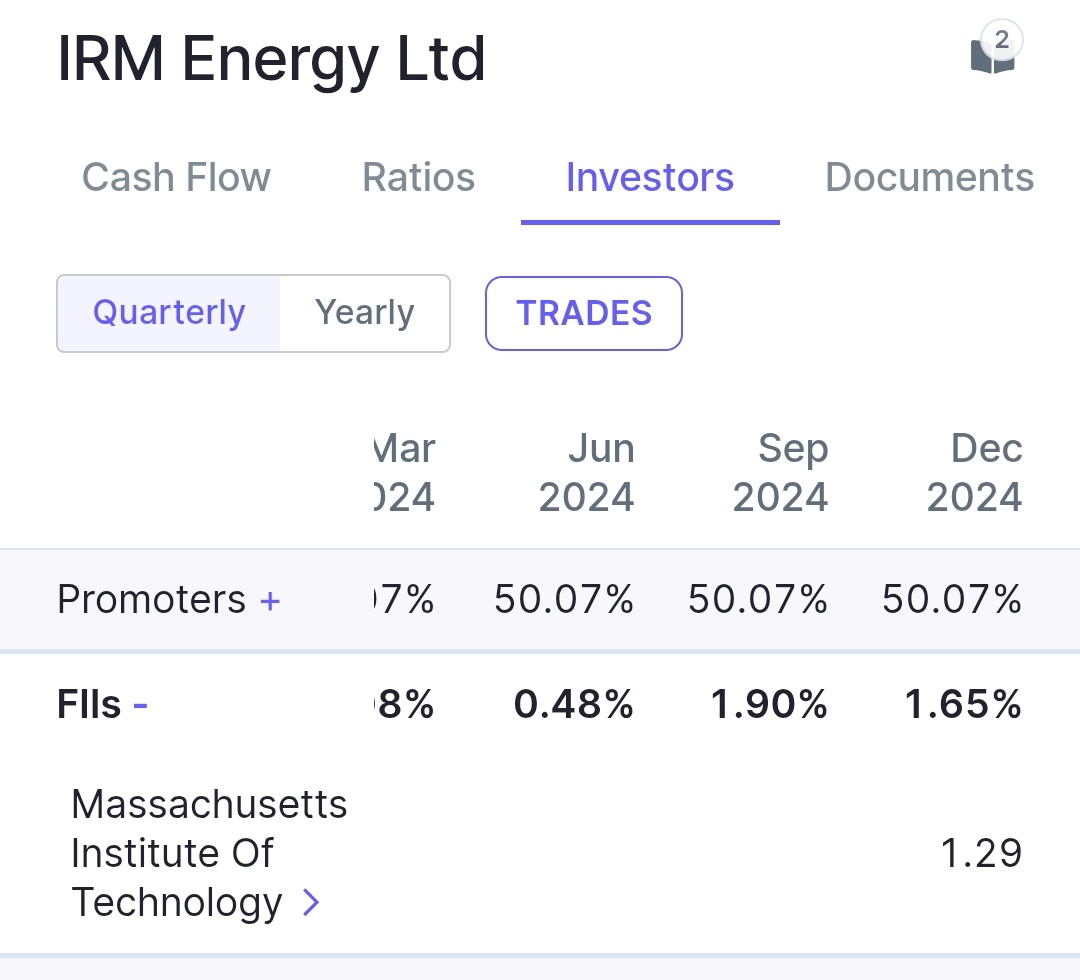The width and height of the screenshot is (1080, 980).
Task: Select the Investors tab
Action: click(650, 178)
